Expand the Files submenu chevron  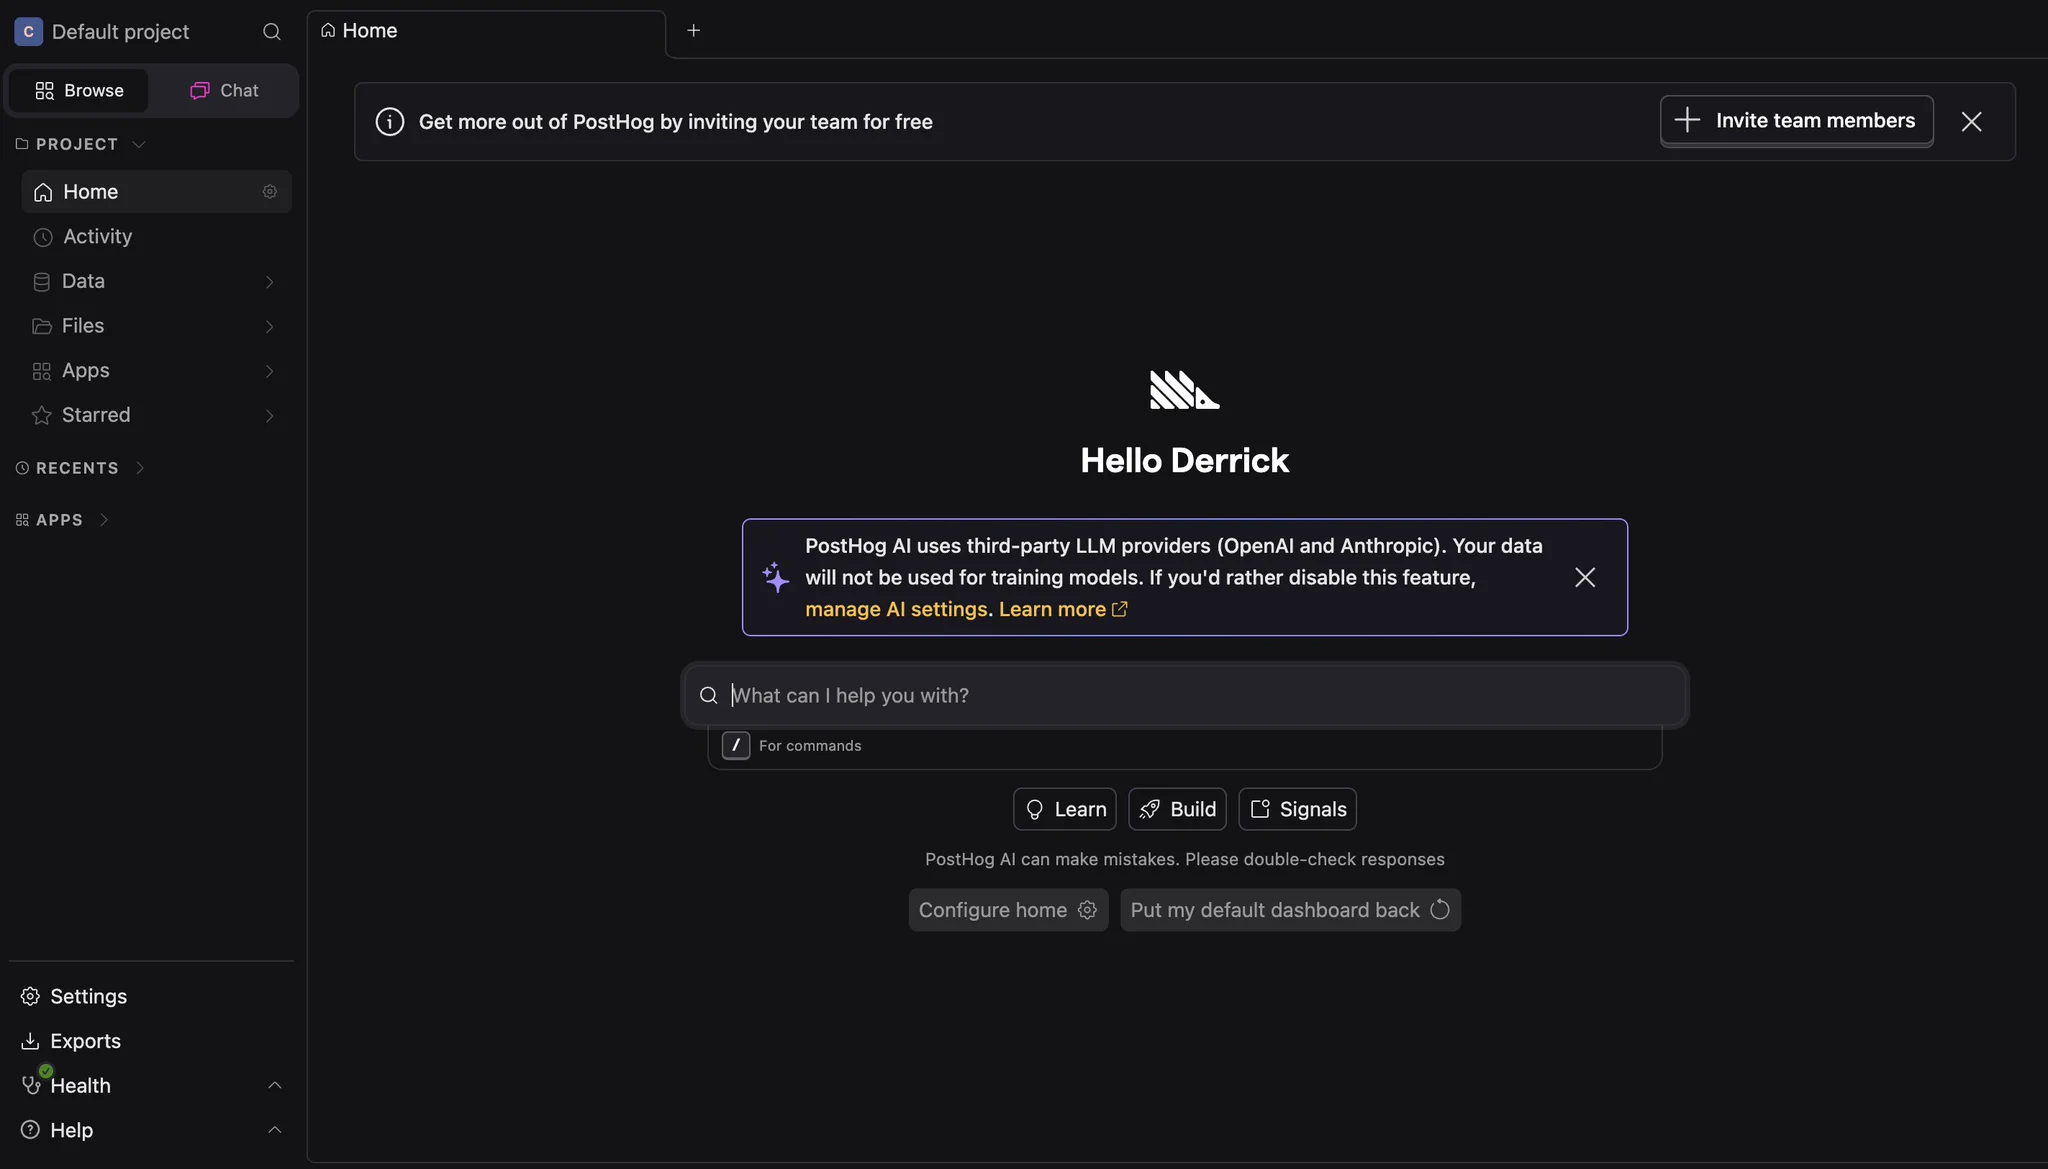tap(269, 327)
